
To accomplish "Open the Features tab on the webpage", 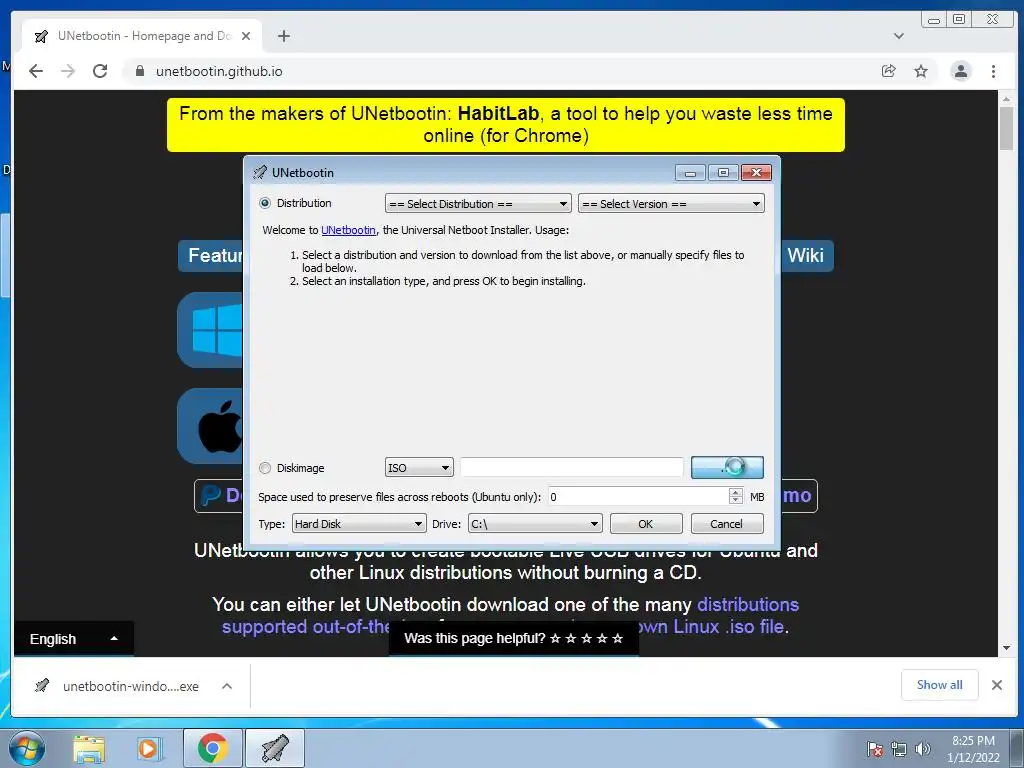I will [x=211, y=255].
